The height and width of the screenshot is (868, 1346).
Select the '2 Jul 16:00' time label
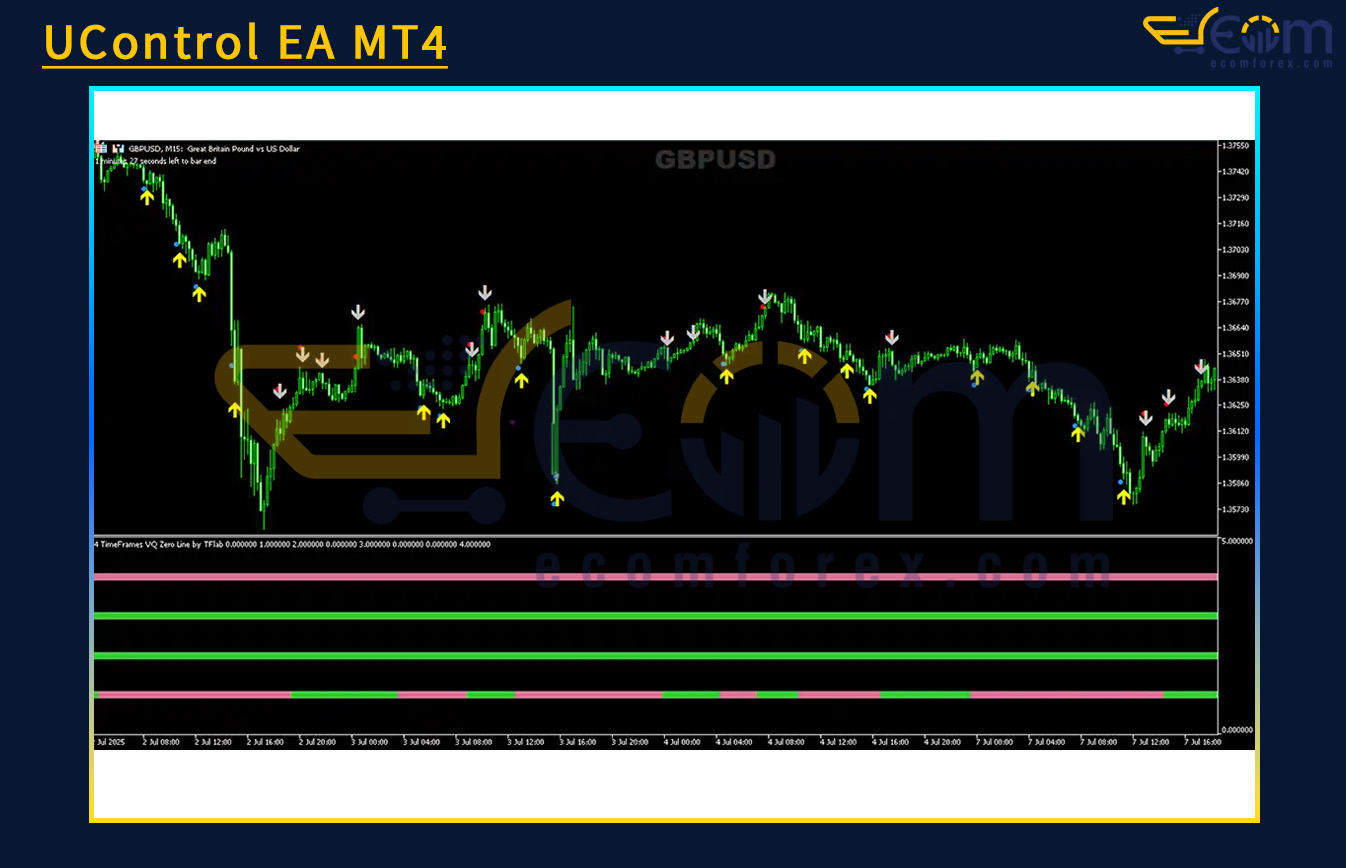(265, 742)
